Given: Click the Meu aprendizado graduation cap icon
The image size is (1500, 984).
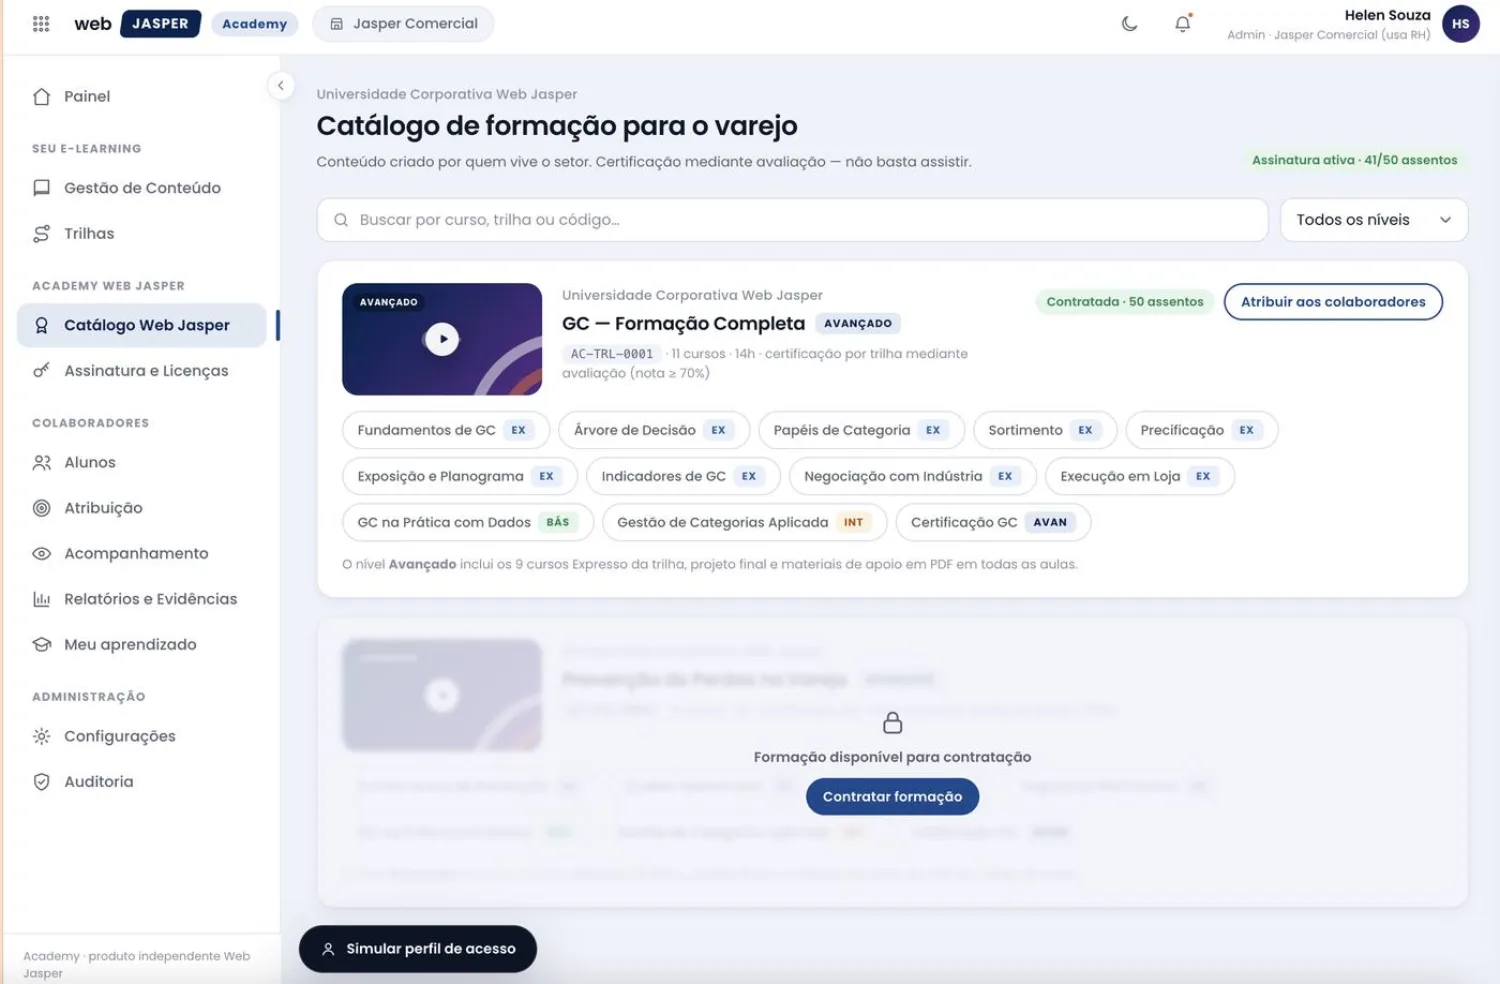Looking at the screenshot, I should click(x=41, y=645).
